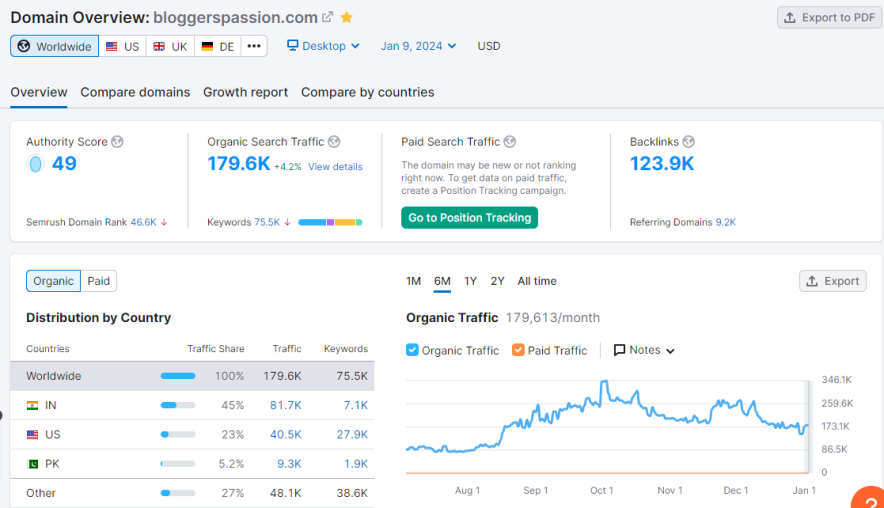The height and width of the screenshot is (508, 884).
Task: Select the US flag database
Action: [122, 46]
